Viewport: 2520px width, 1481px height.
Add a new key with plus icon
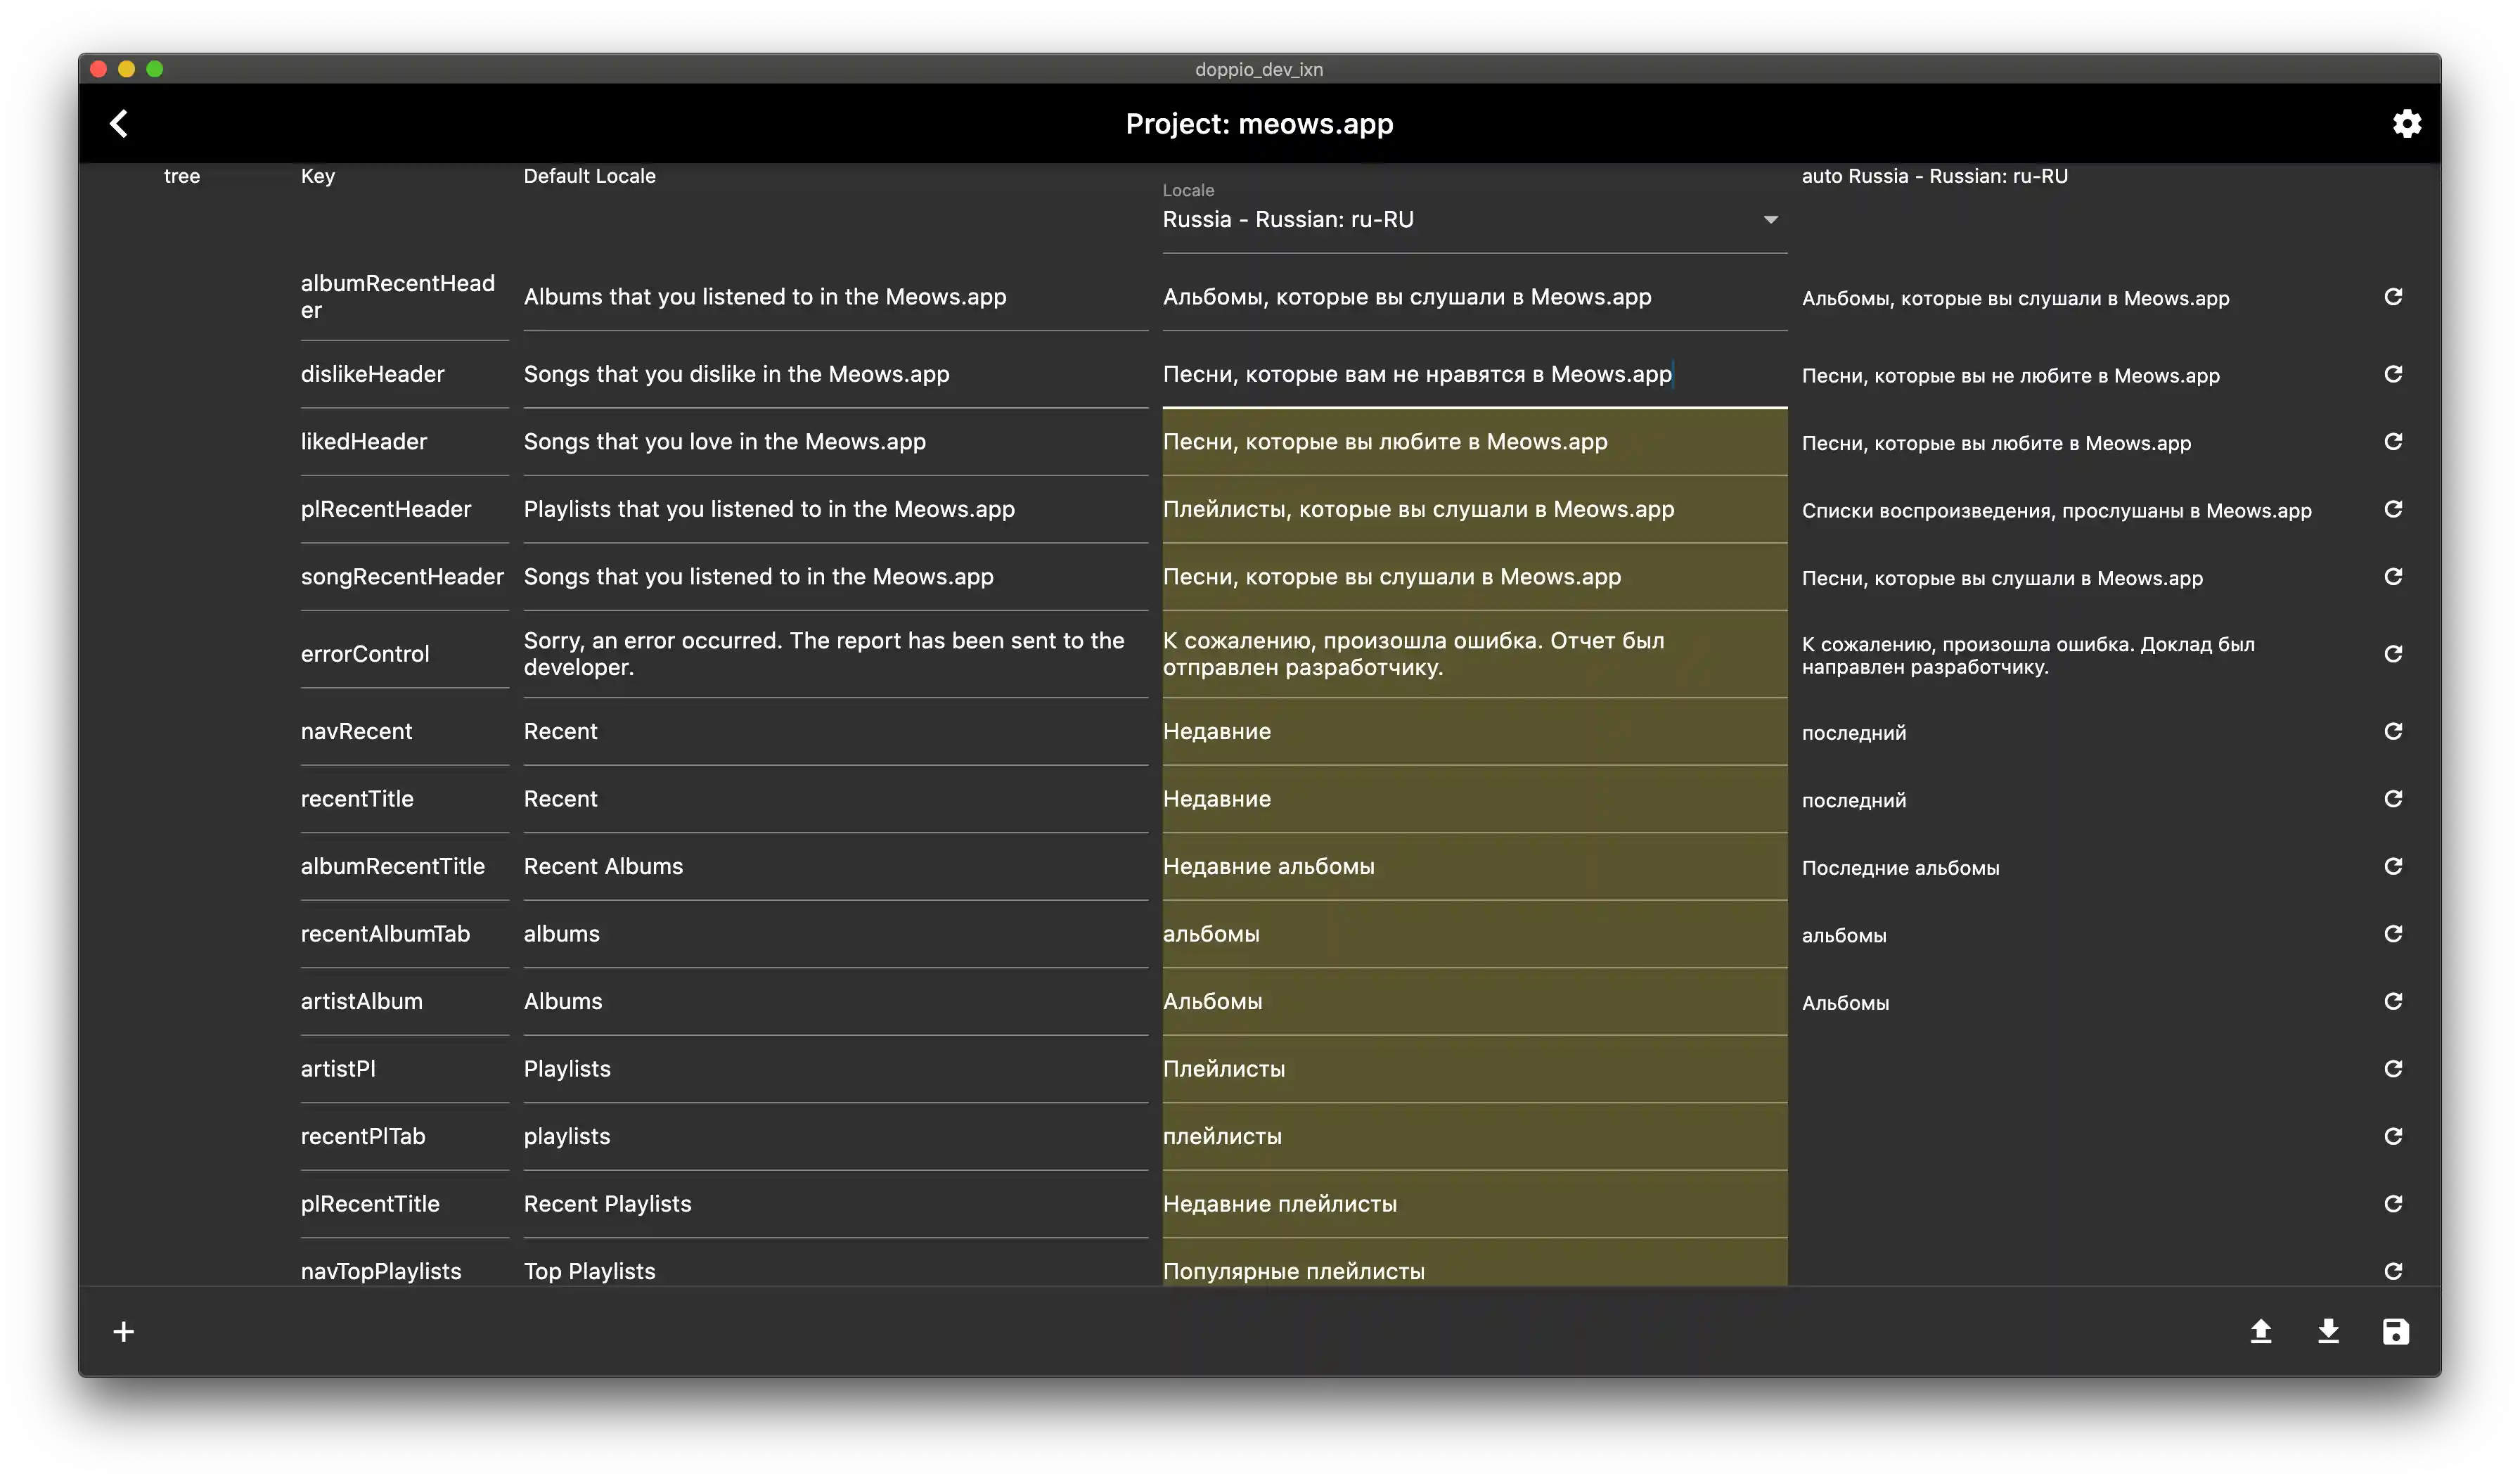(x=123, y=1331)
